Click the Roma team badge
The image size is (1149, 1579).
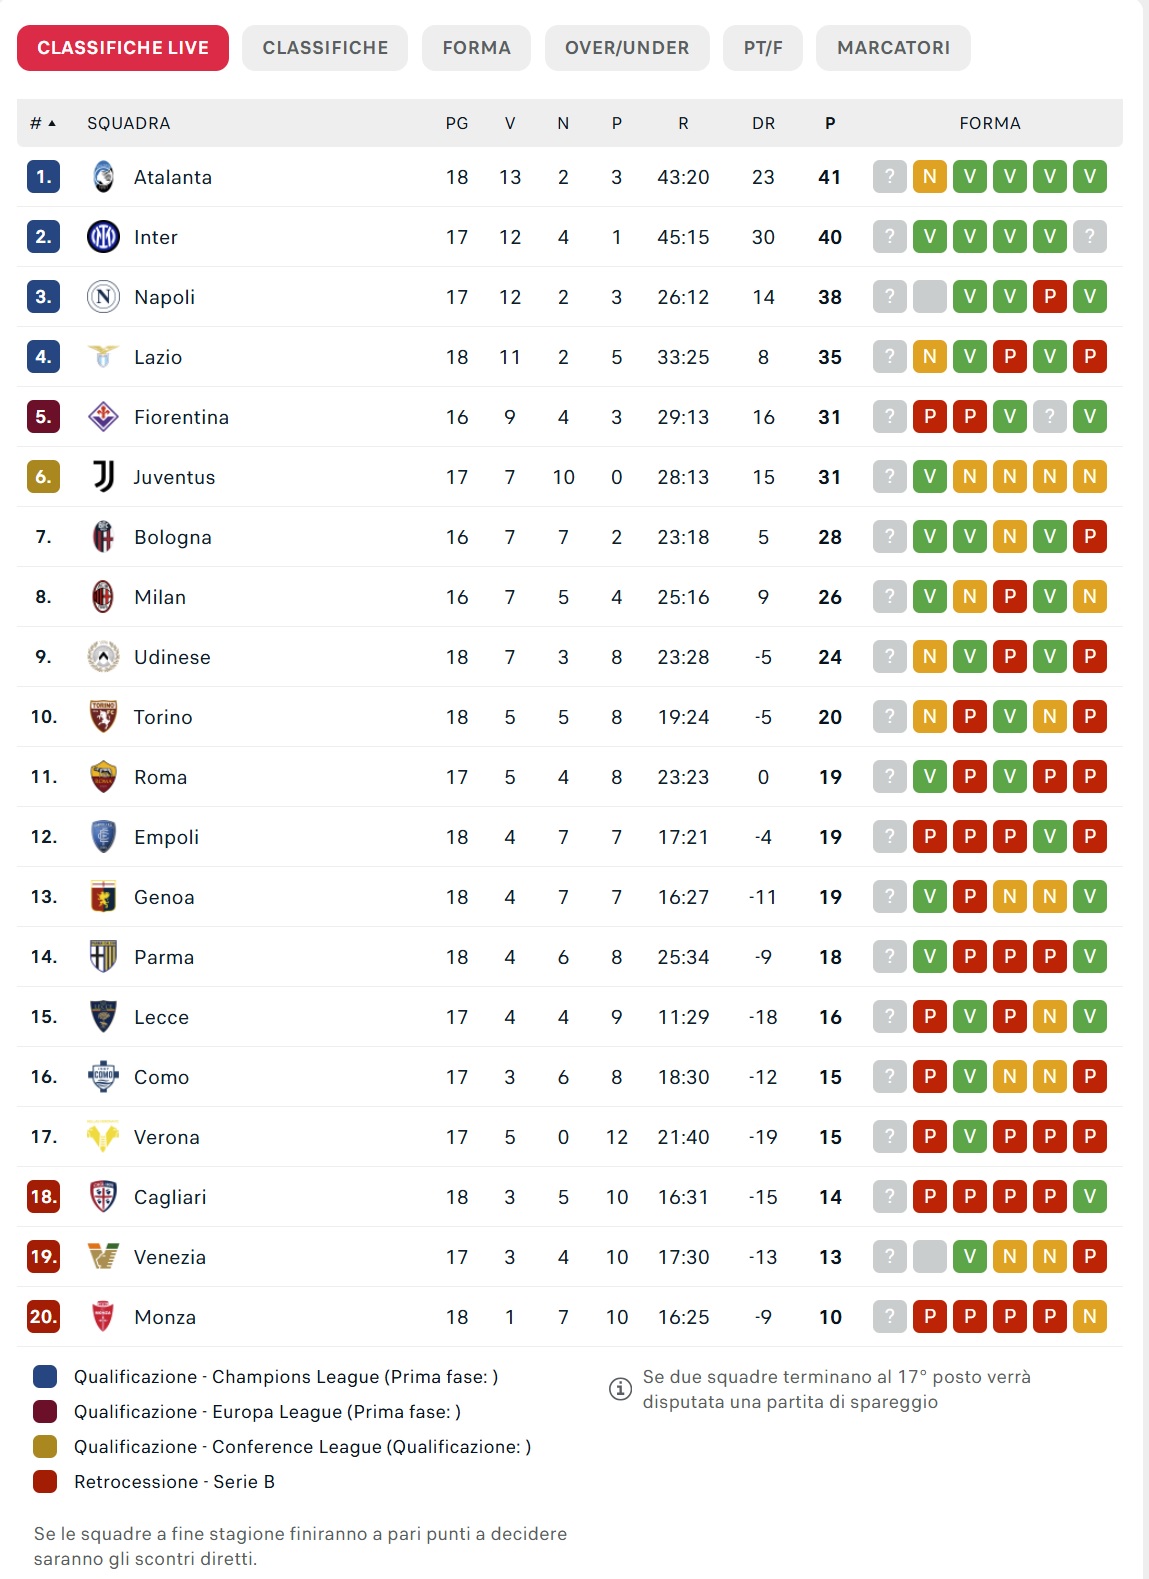coord(103,777)
